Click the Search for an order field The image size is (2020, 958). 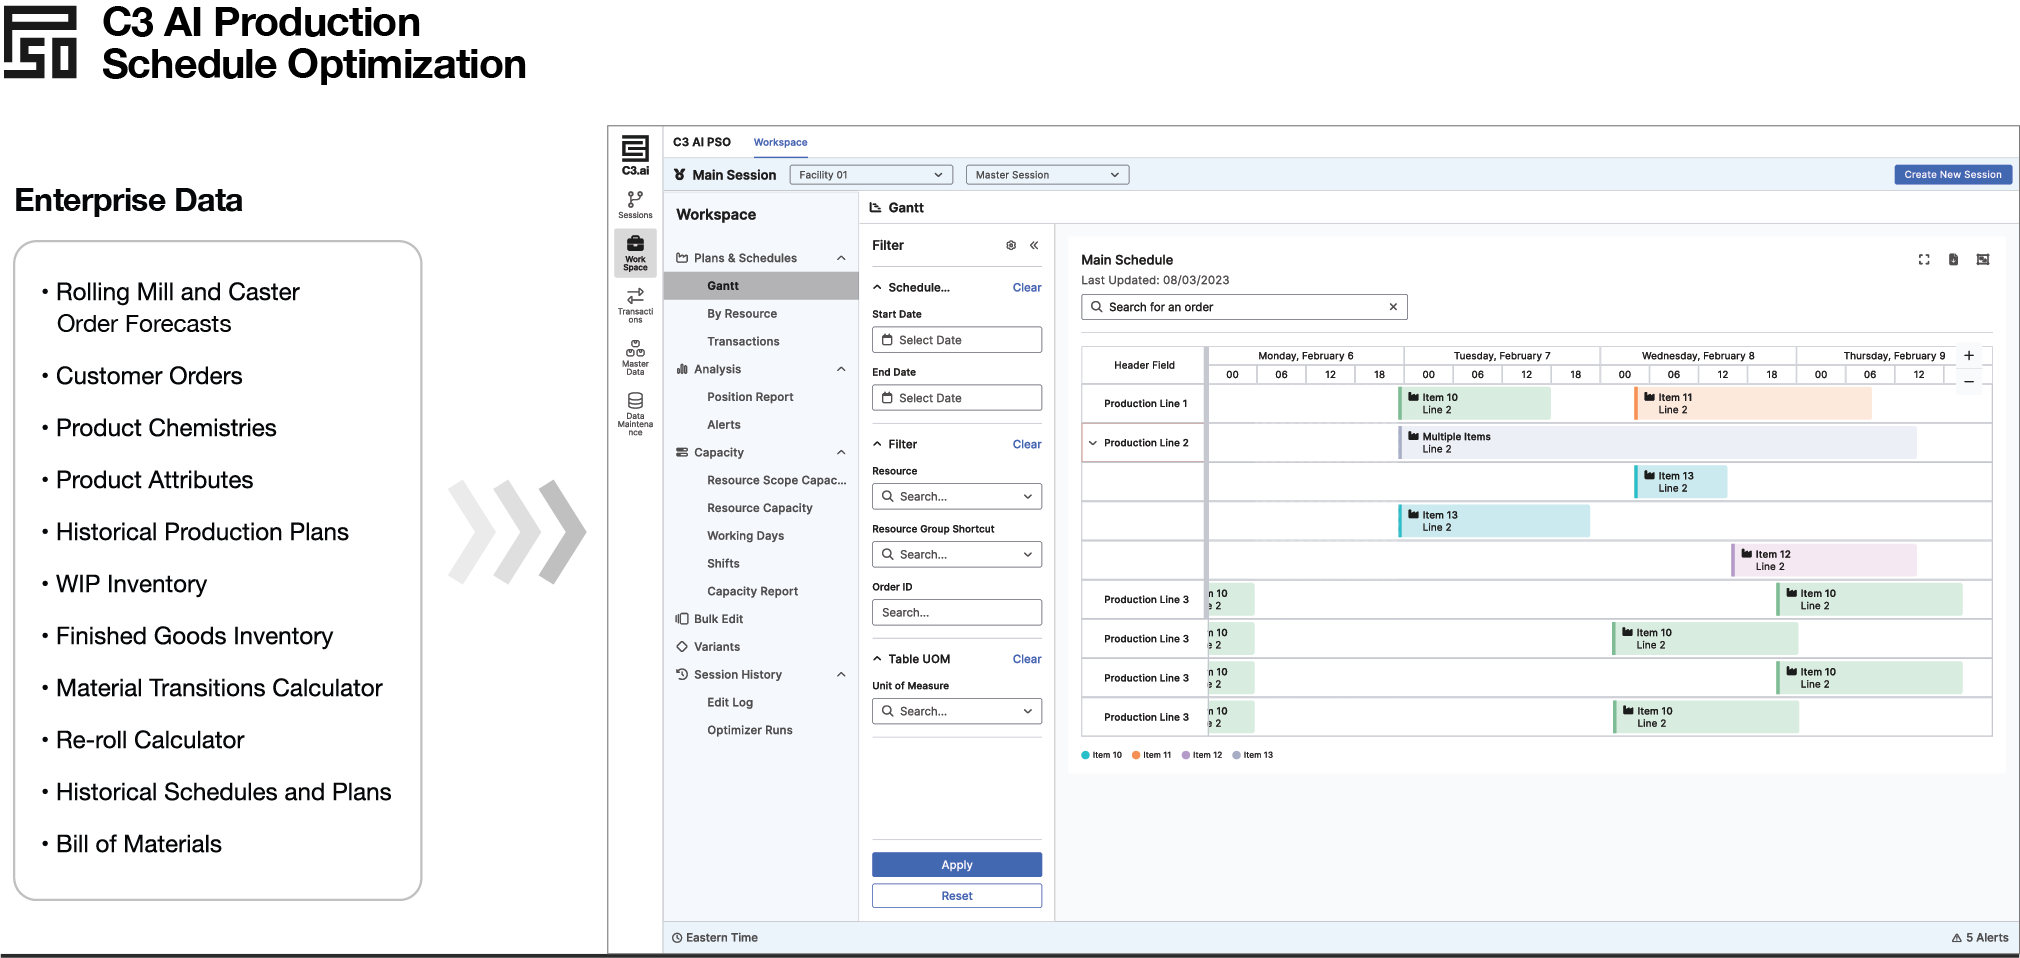(x=1244, y=307)
